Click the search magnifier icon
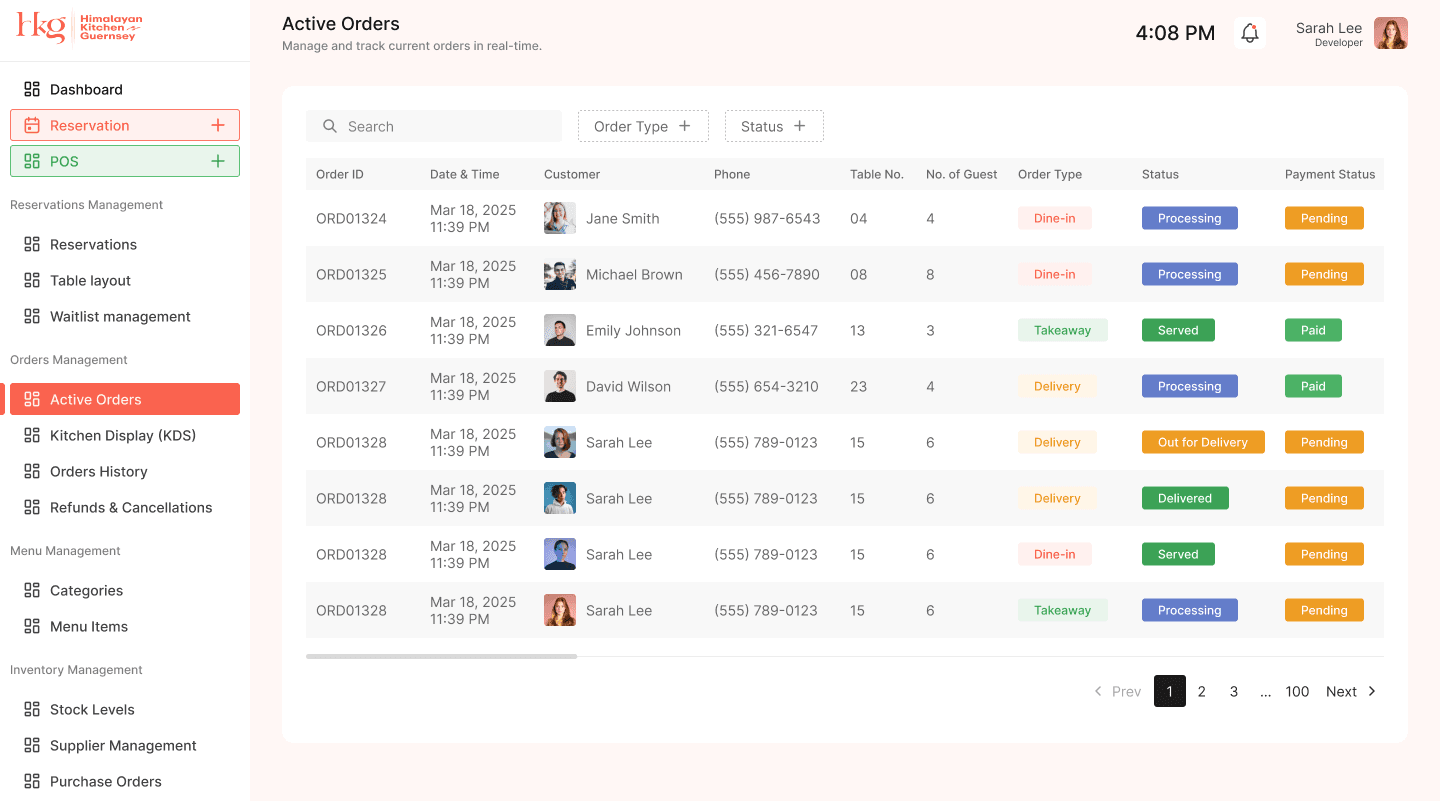 331,126
